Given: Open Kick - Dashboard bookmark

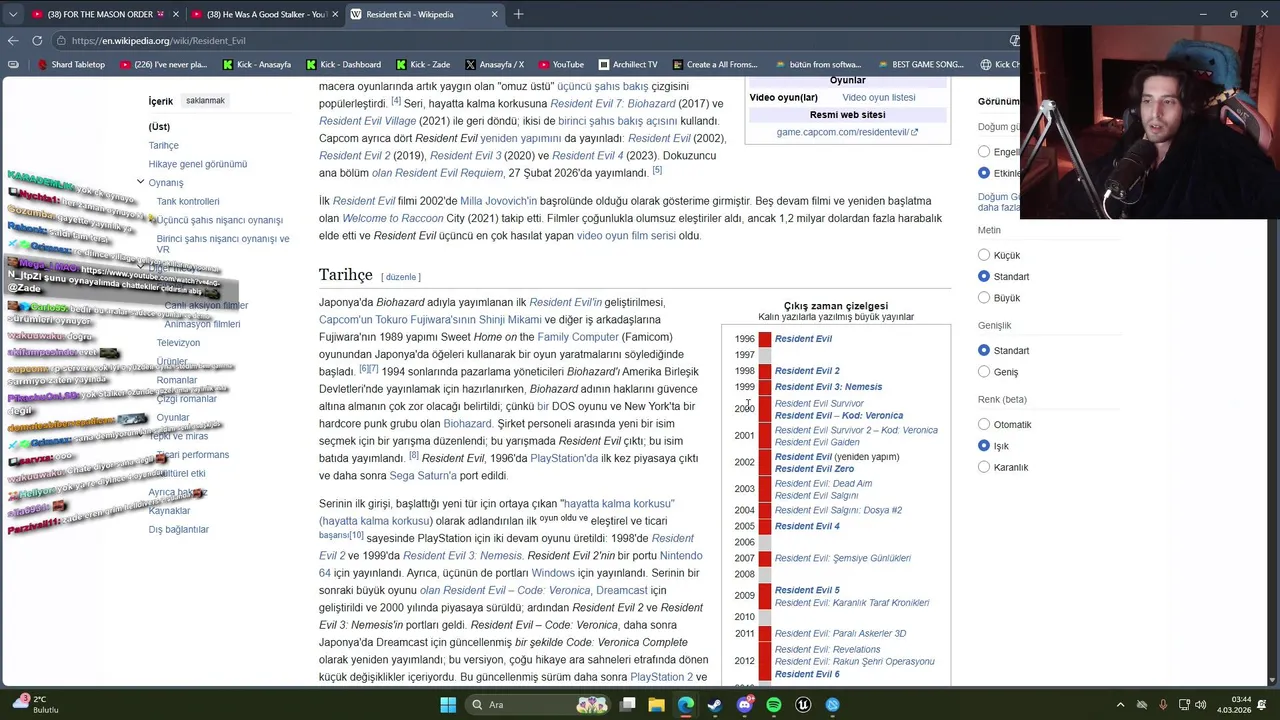Looking at the screenshot, I should [x=343, y=64].
